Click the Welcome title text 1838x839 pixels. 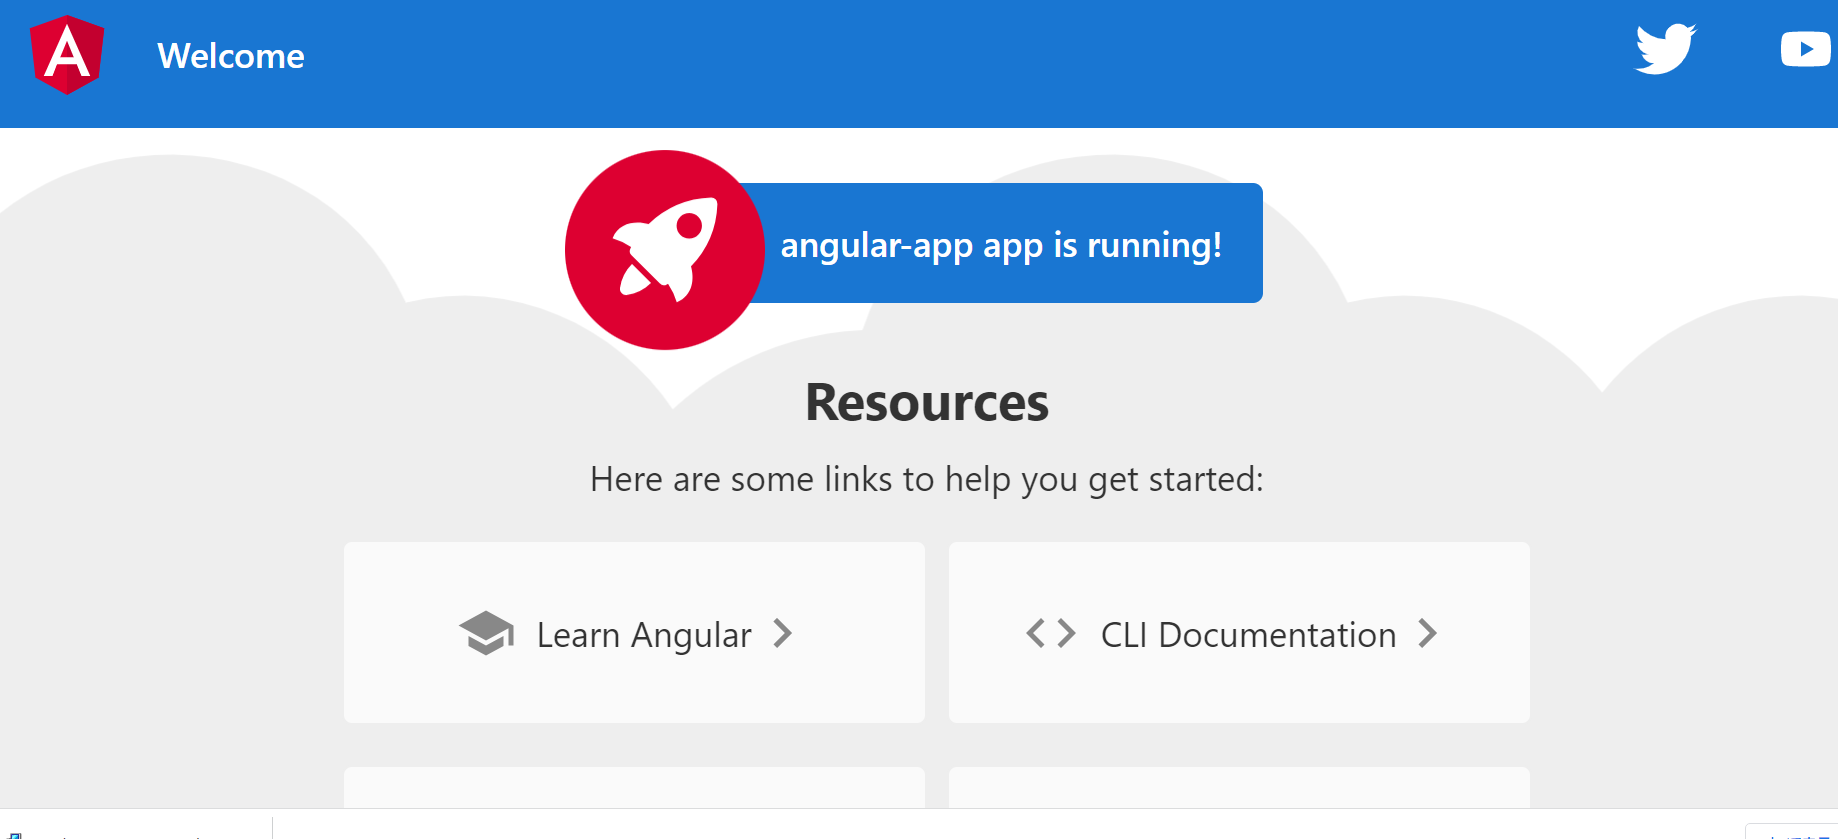pos(231,56)
